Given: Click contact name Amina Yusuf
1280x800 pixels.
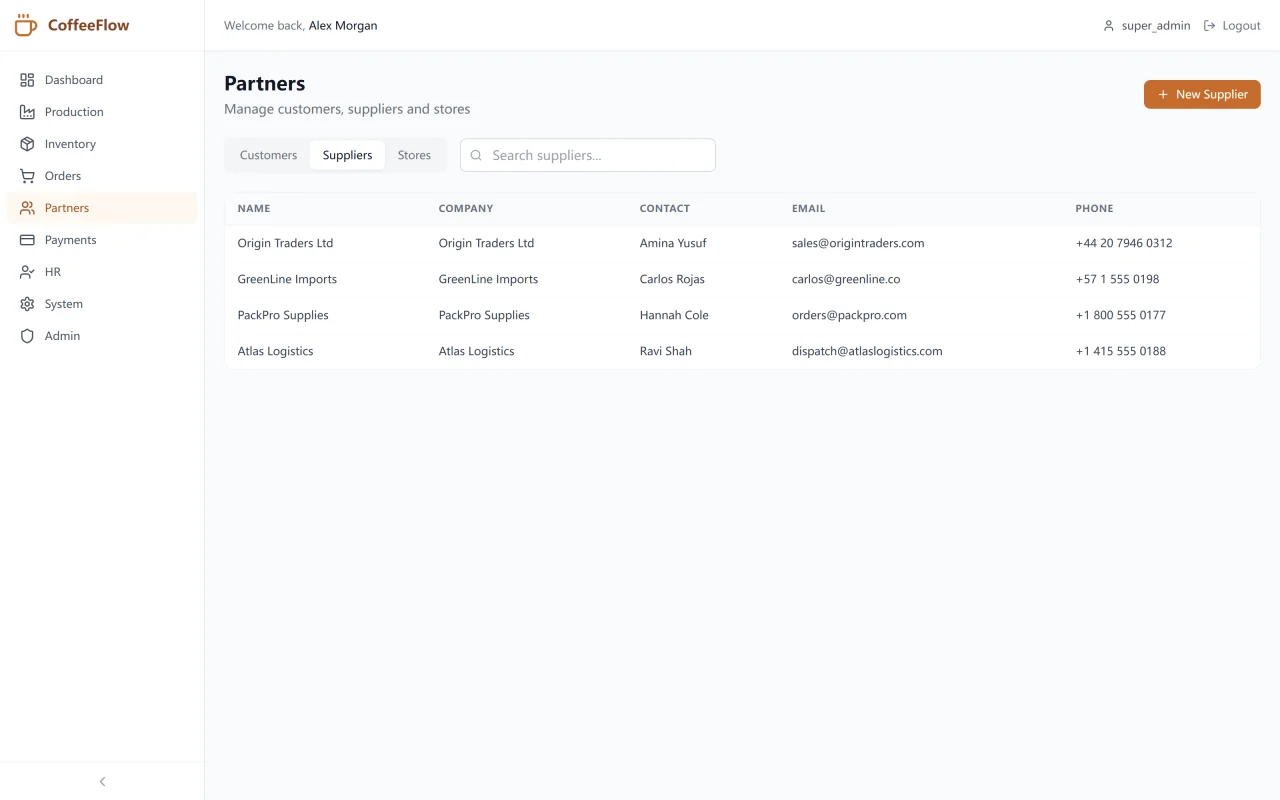Looking at the screenshot, I should click(x=673, y=243).
